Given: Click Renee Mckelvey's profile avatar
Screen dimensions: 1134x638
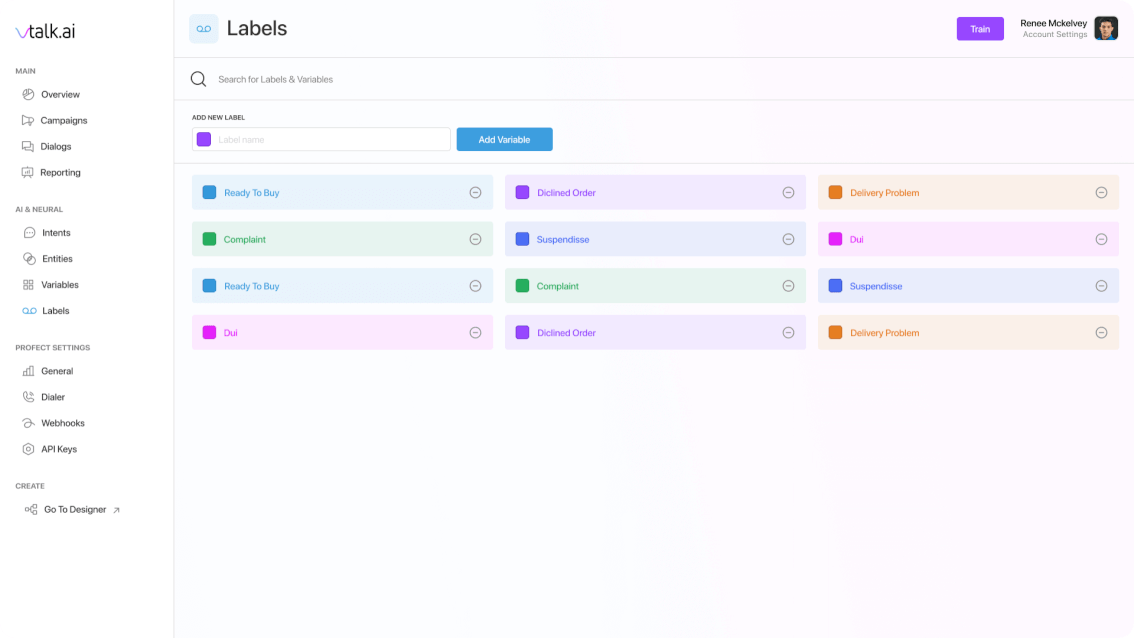Looking at the screenshot, I should [x=1105, y=29].
